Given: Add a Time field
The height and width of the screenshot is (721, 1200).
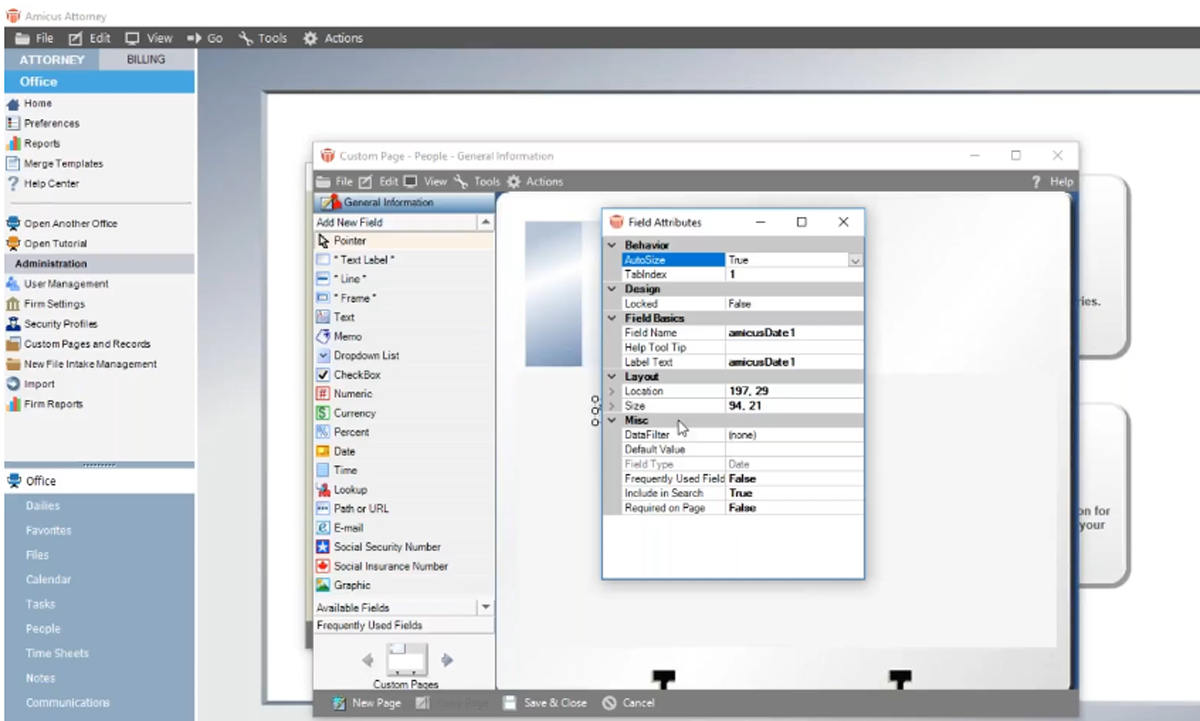Looking at the screenshot, I should [404, 470].
